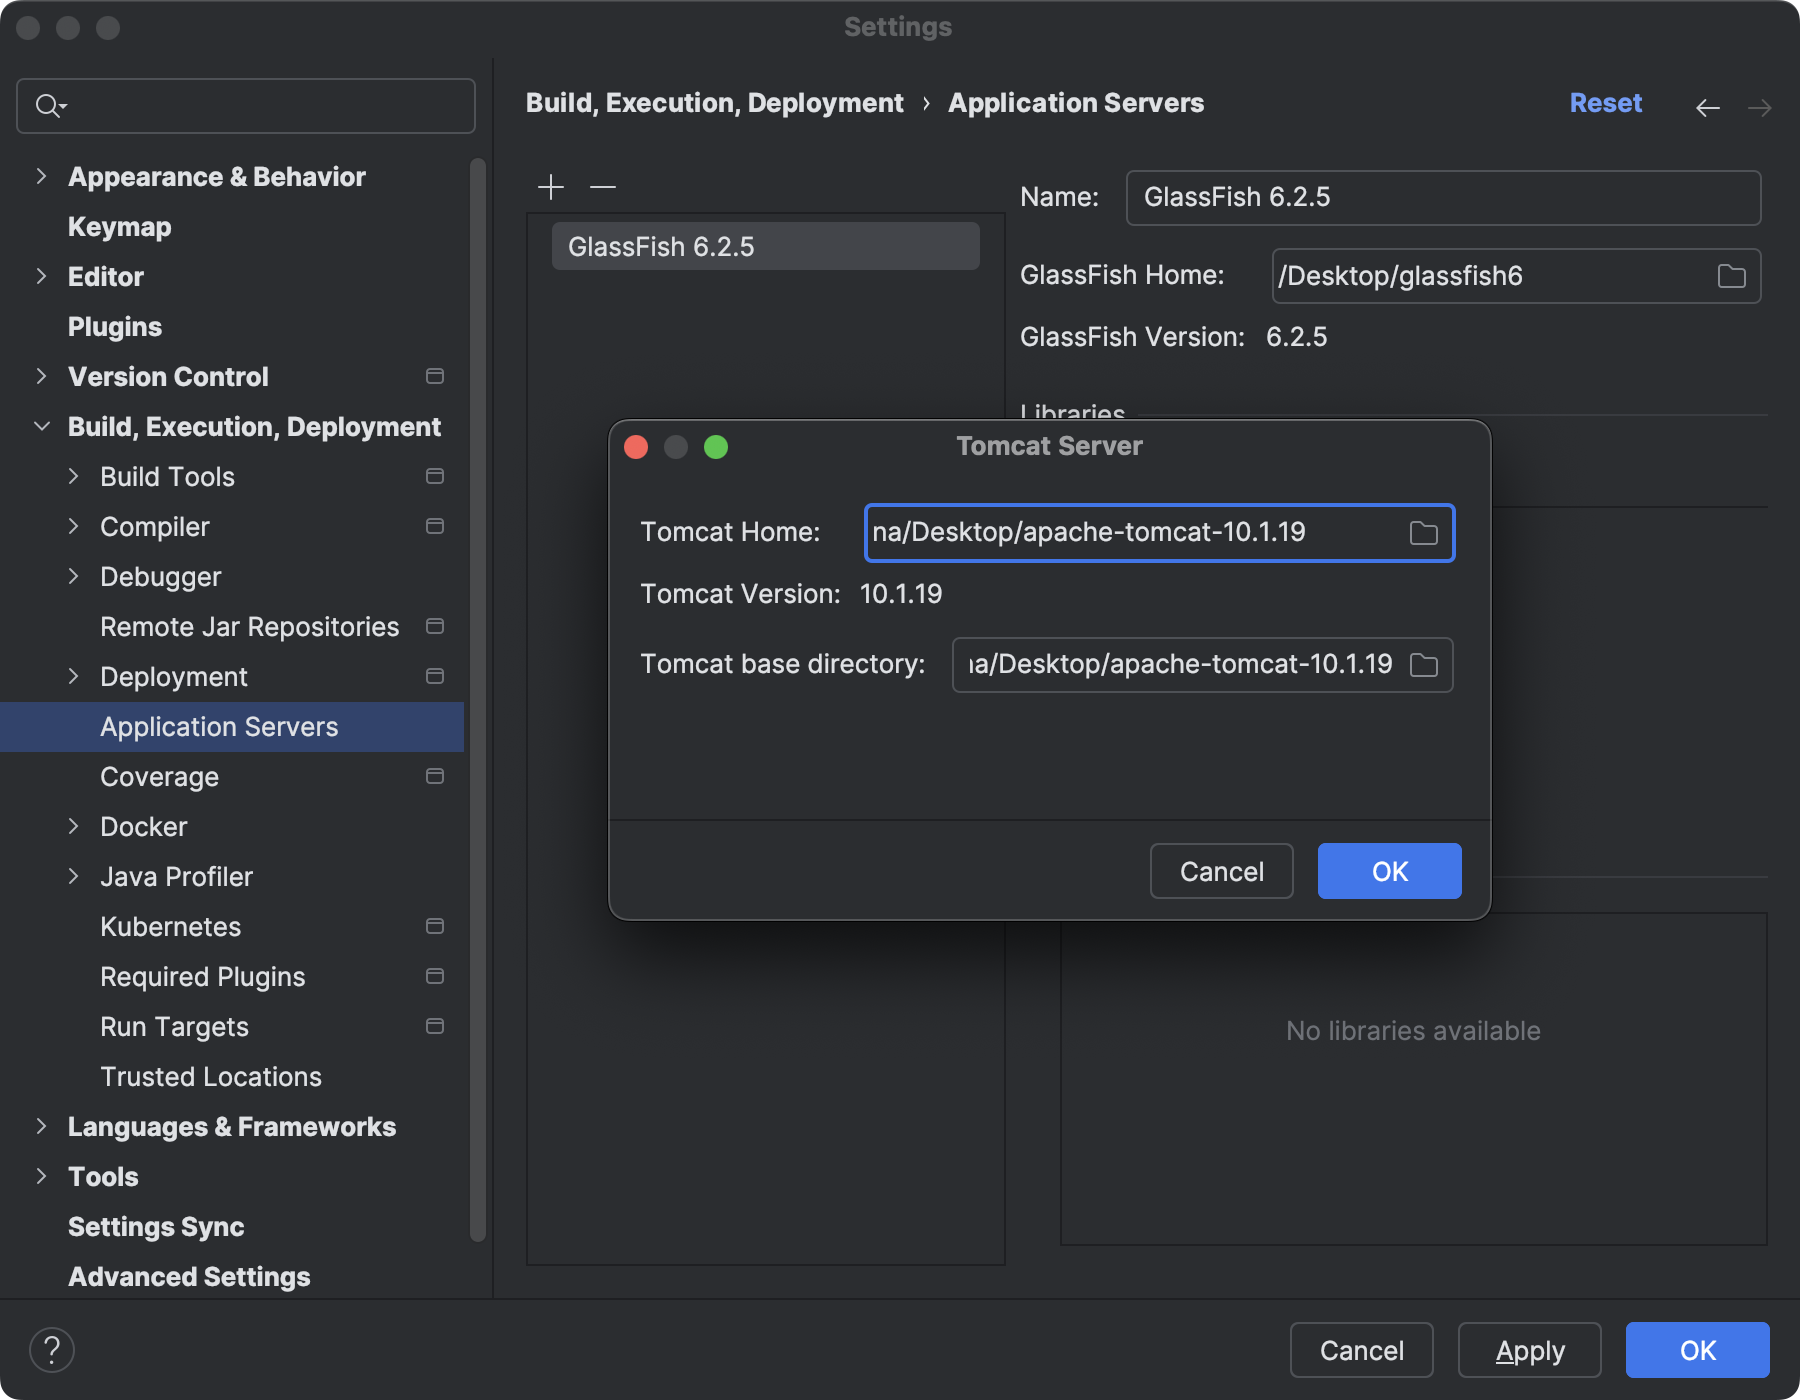Open GlassFish Home folder browser
The width and height of the screenshot is (1800, 1400).
pyautogui.click(x=1731, y=276)
